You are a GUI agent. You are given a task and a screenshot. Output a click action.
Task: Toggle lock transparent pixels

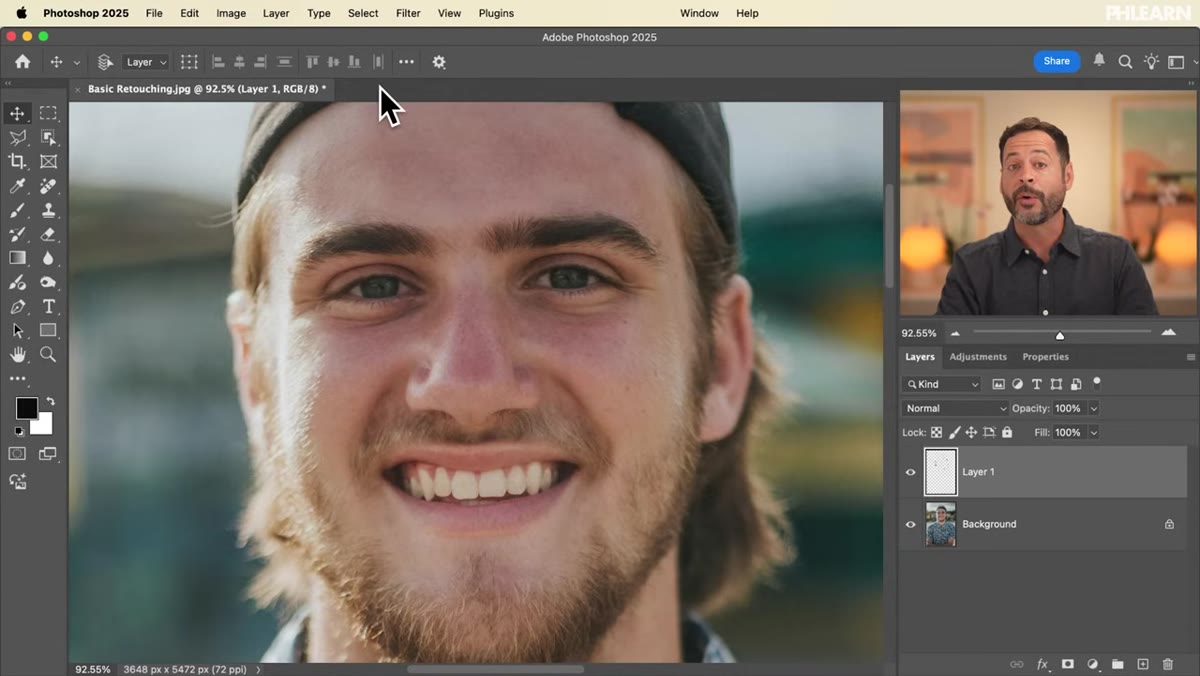click(937, 432)
